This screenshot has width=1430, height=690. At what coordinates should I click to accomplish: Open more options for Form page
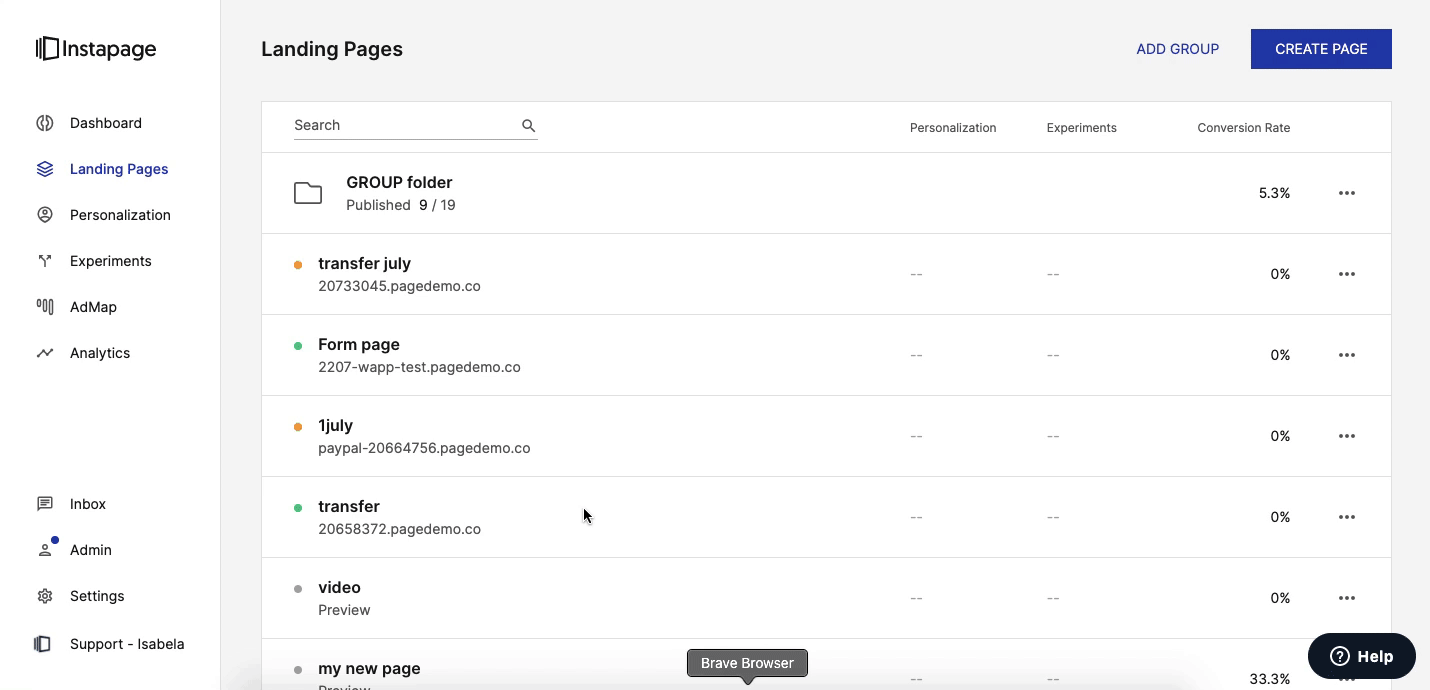point(1347,355)
